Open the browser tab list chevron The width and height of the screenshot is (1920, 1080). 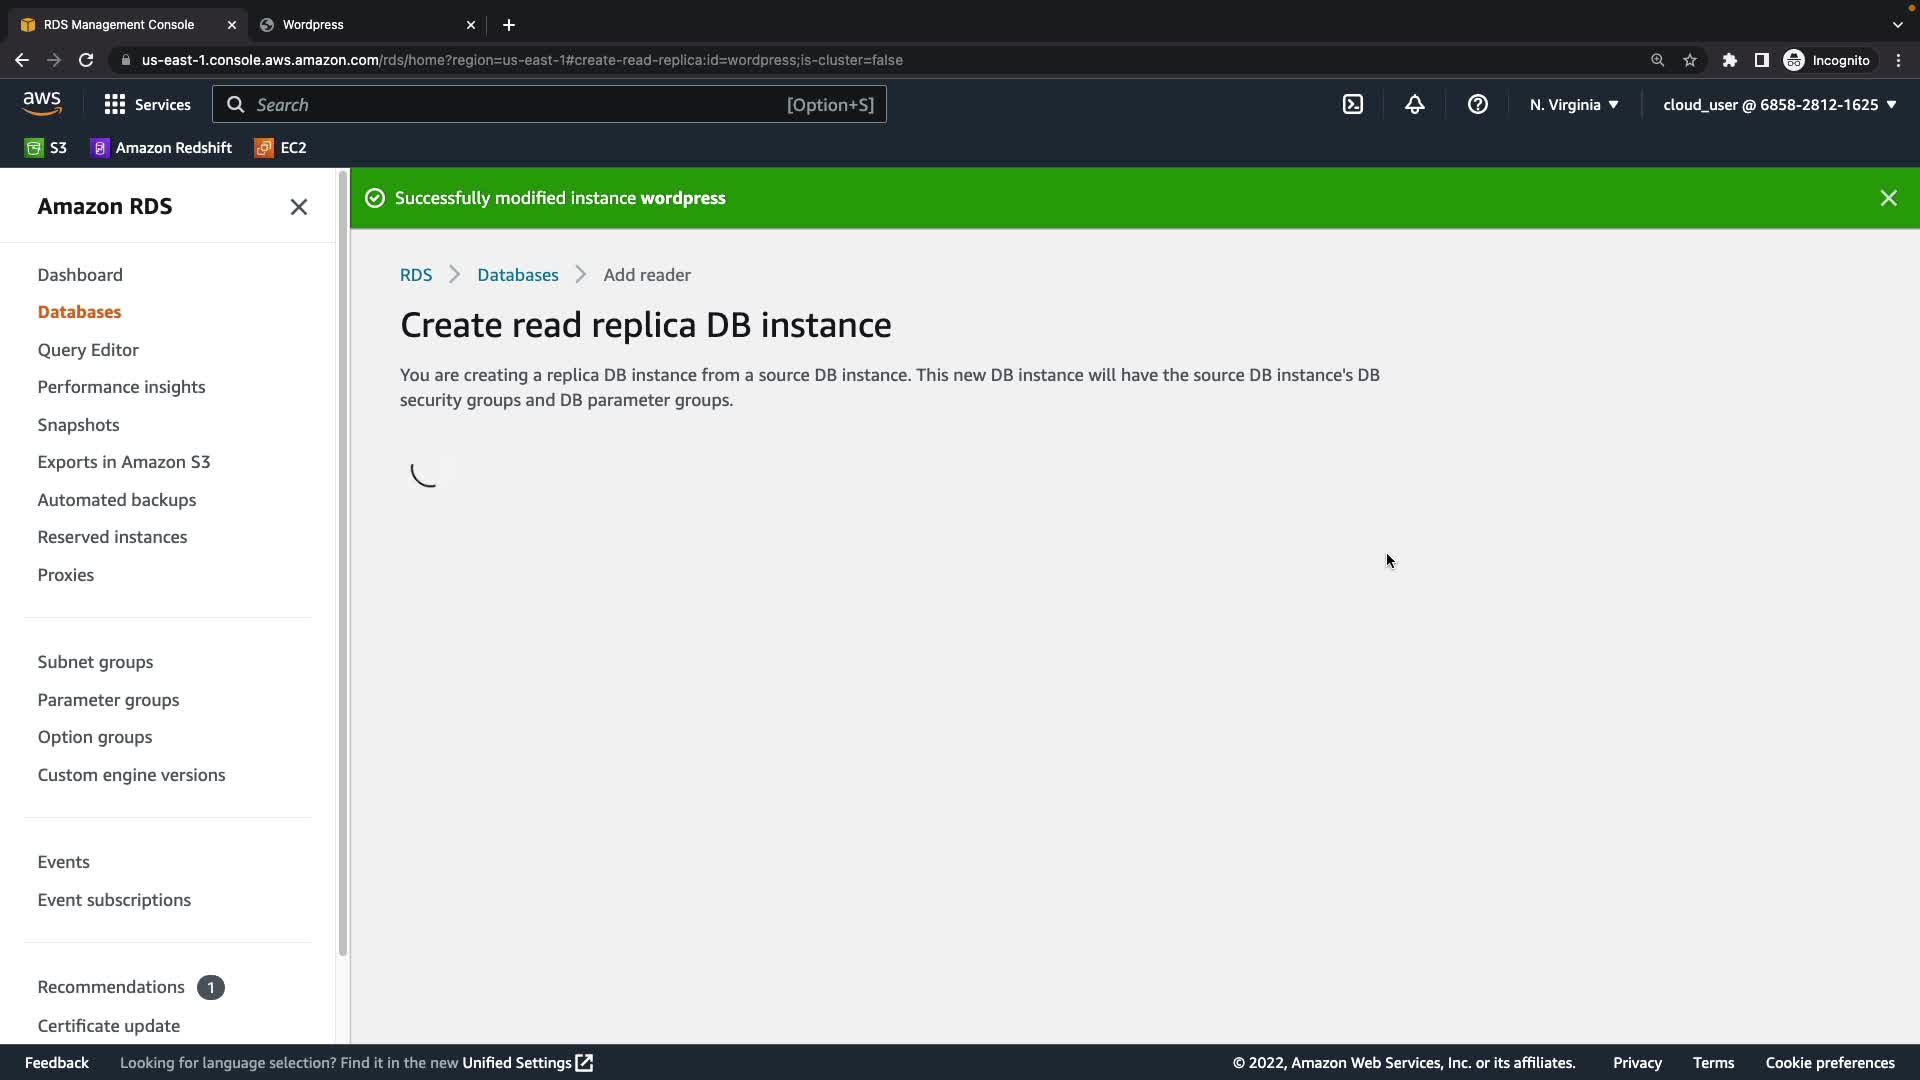(1897, 24)
